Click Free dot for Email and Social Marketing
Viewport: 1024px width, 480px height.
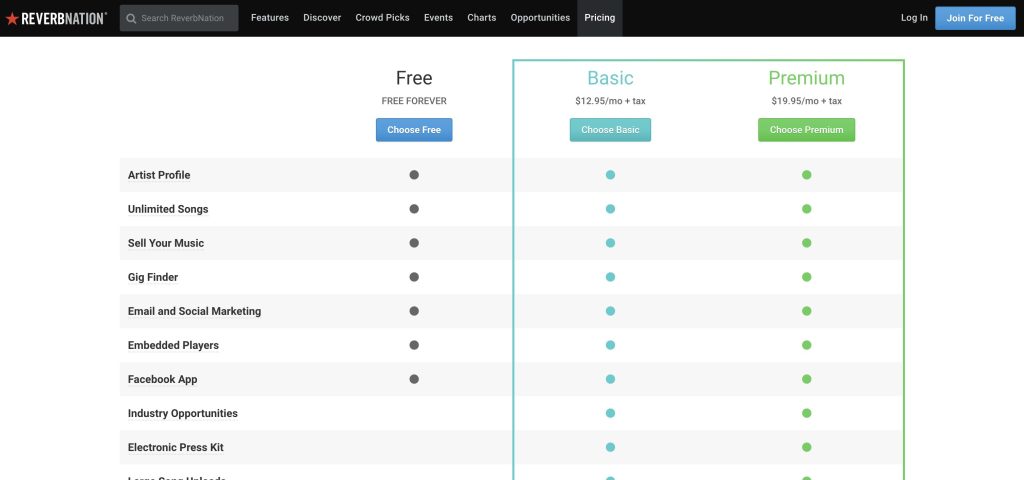pyautogui.click(x=414, y=311)
